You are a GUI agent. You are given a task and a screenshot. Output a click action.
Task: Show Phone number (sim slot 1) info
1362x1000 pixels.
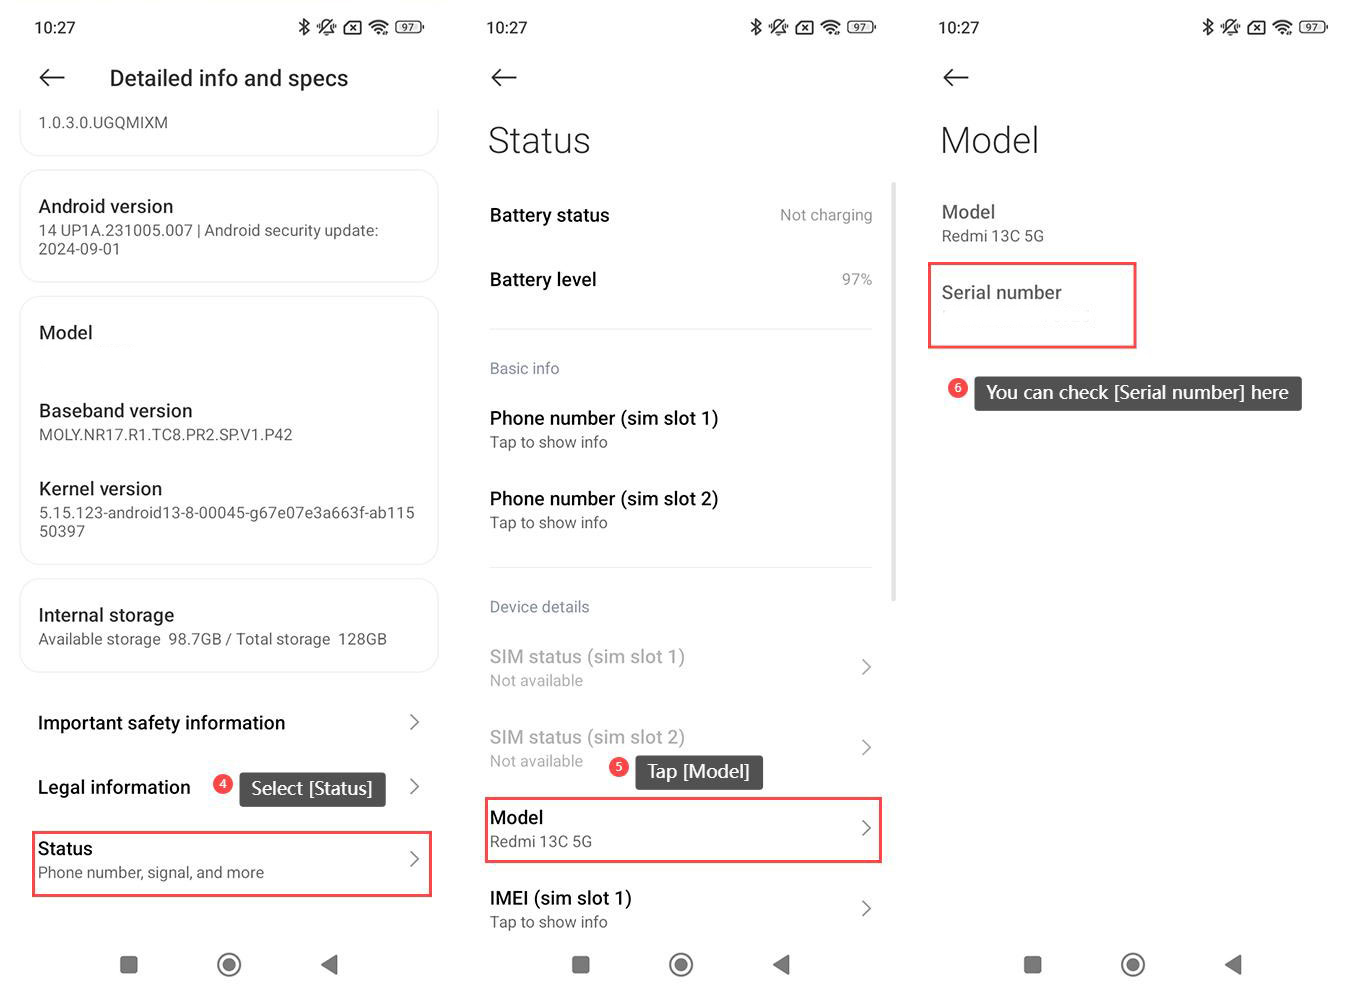tap(604, 429)
